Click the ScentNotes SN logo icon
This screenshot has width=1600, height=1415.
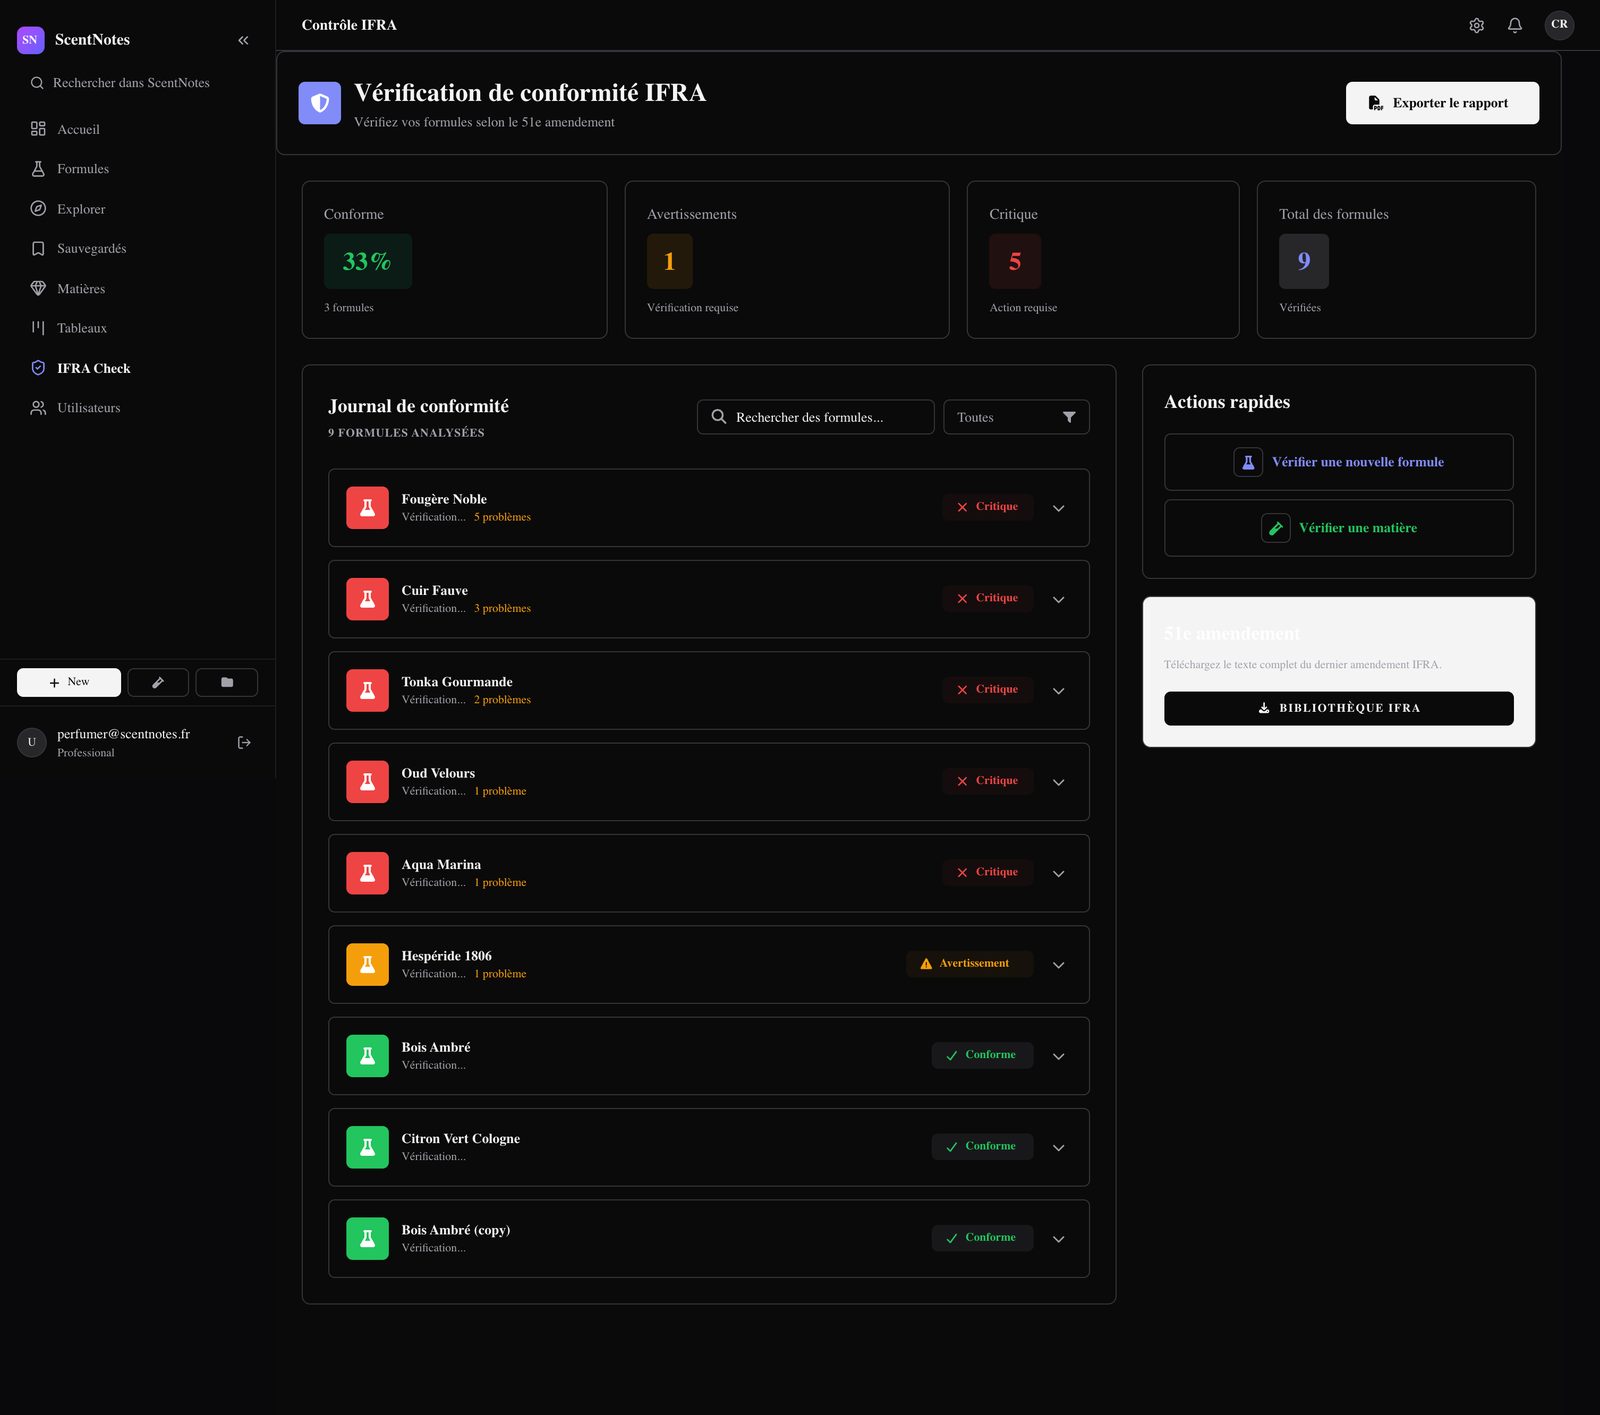pos(31,40)
